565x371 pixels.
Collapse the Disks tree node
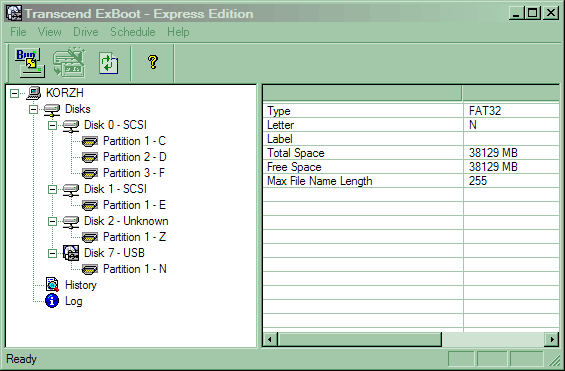click(x=34, y=109)
